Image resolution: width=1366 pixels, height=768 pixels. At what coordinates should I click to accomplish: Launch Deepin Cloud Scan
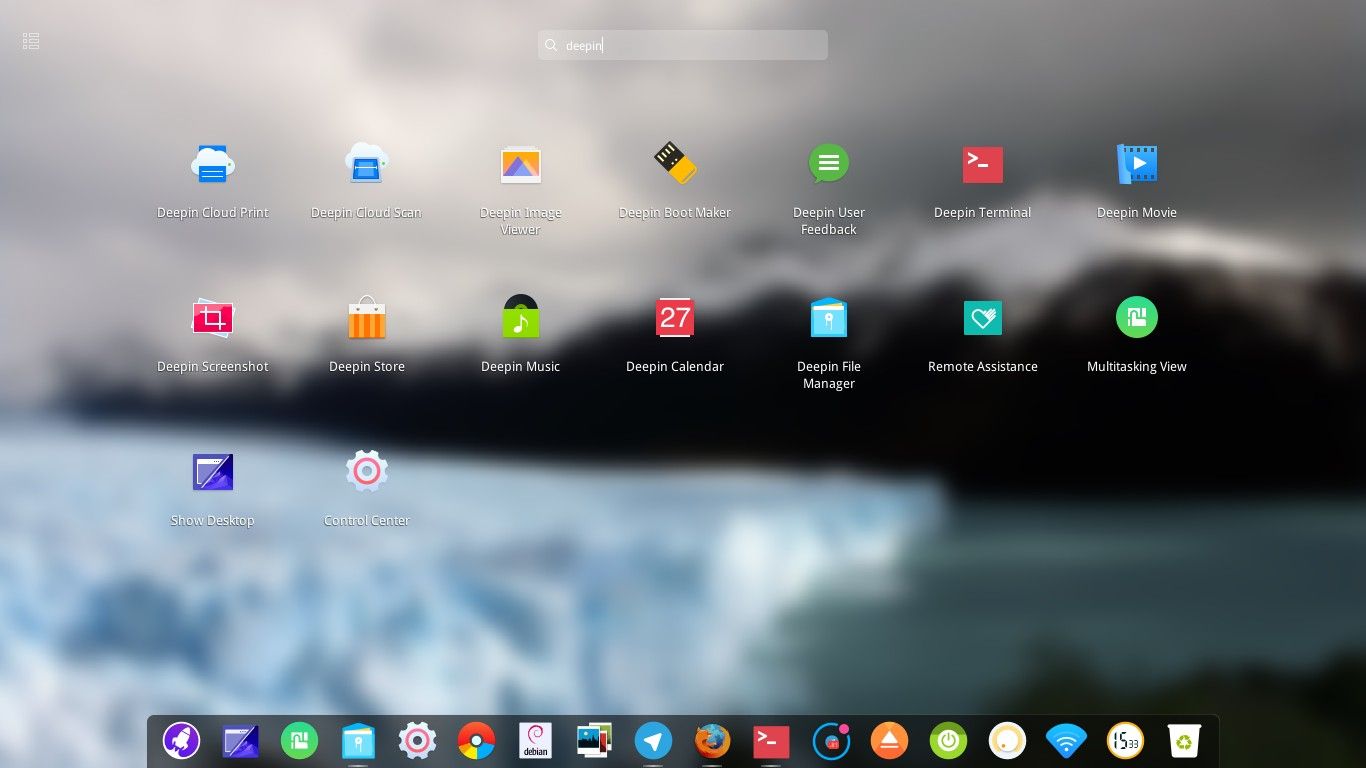(x=366, y=165)
